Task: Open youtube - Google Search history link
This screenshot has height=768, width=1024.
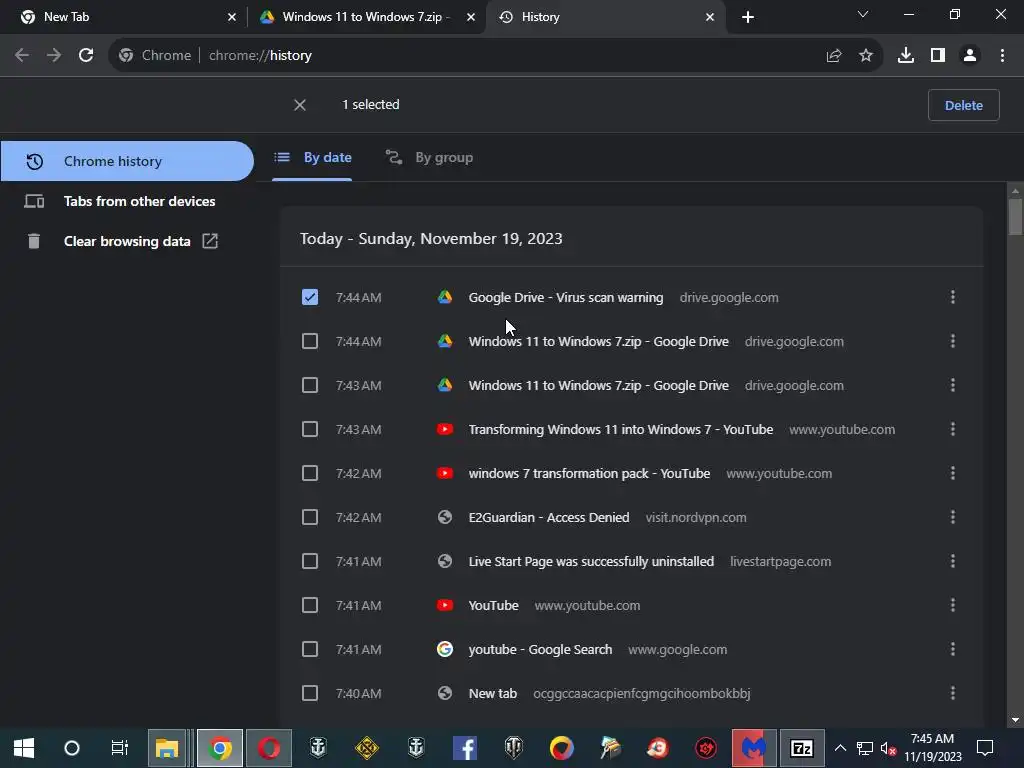Action: coord(540,649)
